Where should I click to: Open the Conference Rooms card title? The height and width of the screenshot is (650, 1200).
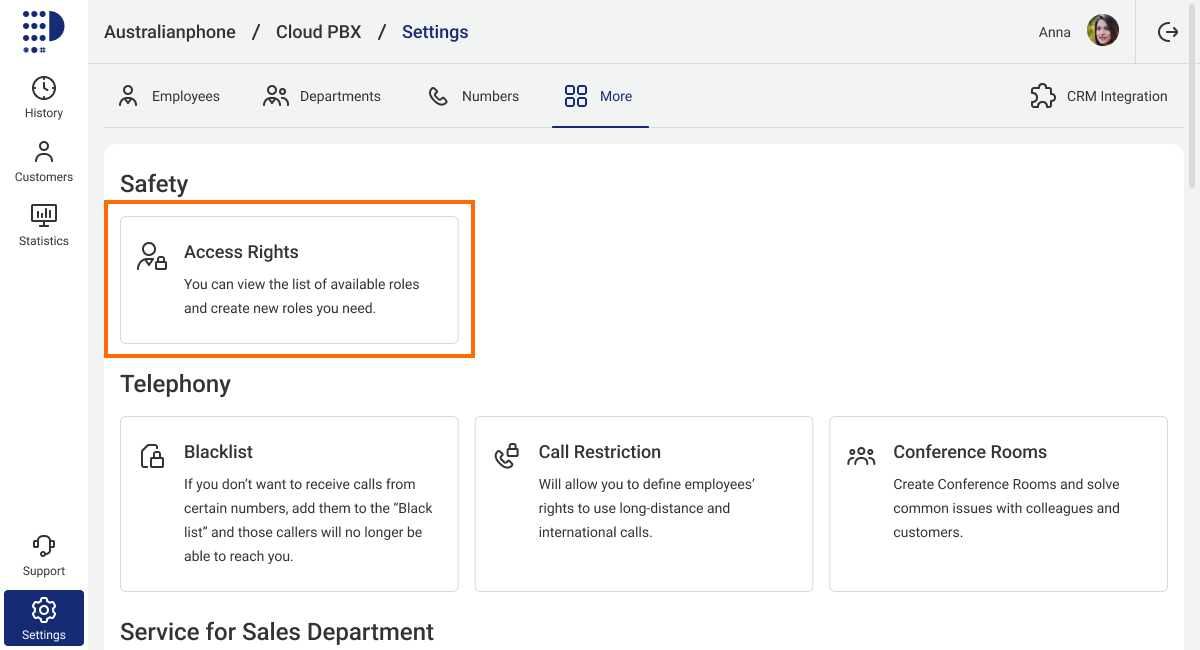(970, 452)
